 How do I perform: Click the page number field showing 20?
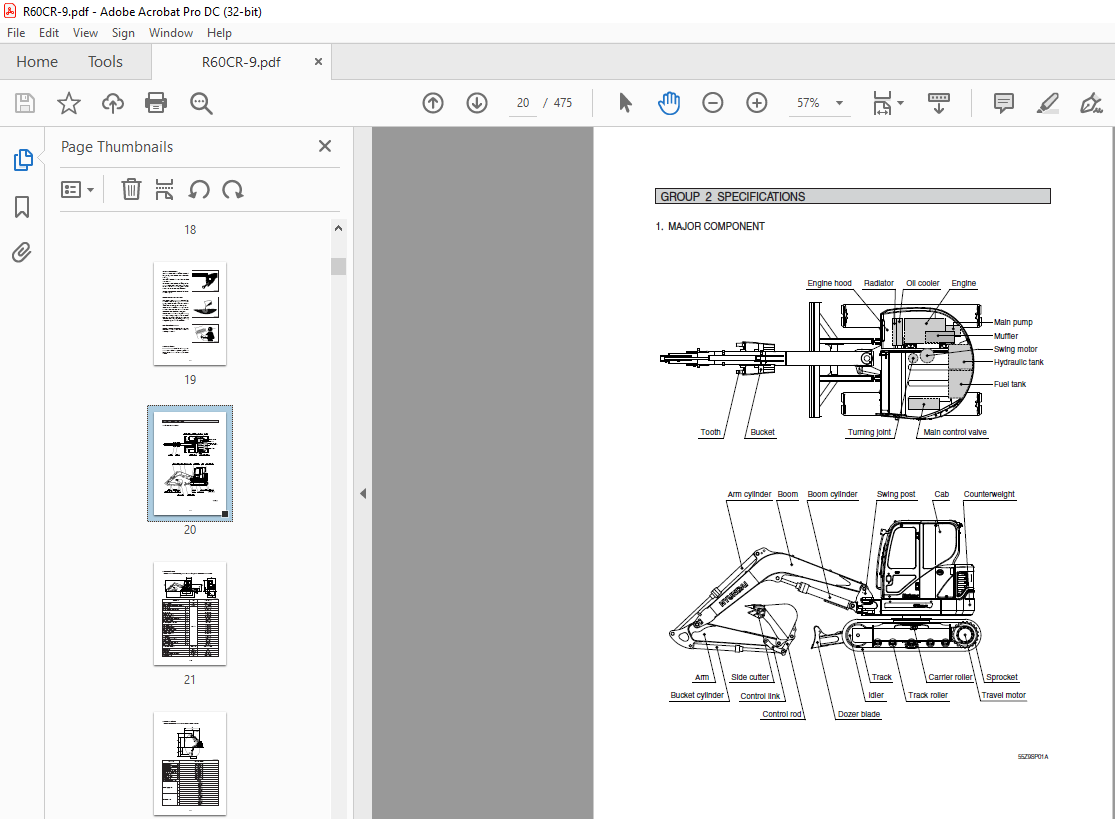(x=523, y=103)
